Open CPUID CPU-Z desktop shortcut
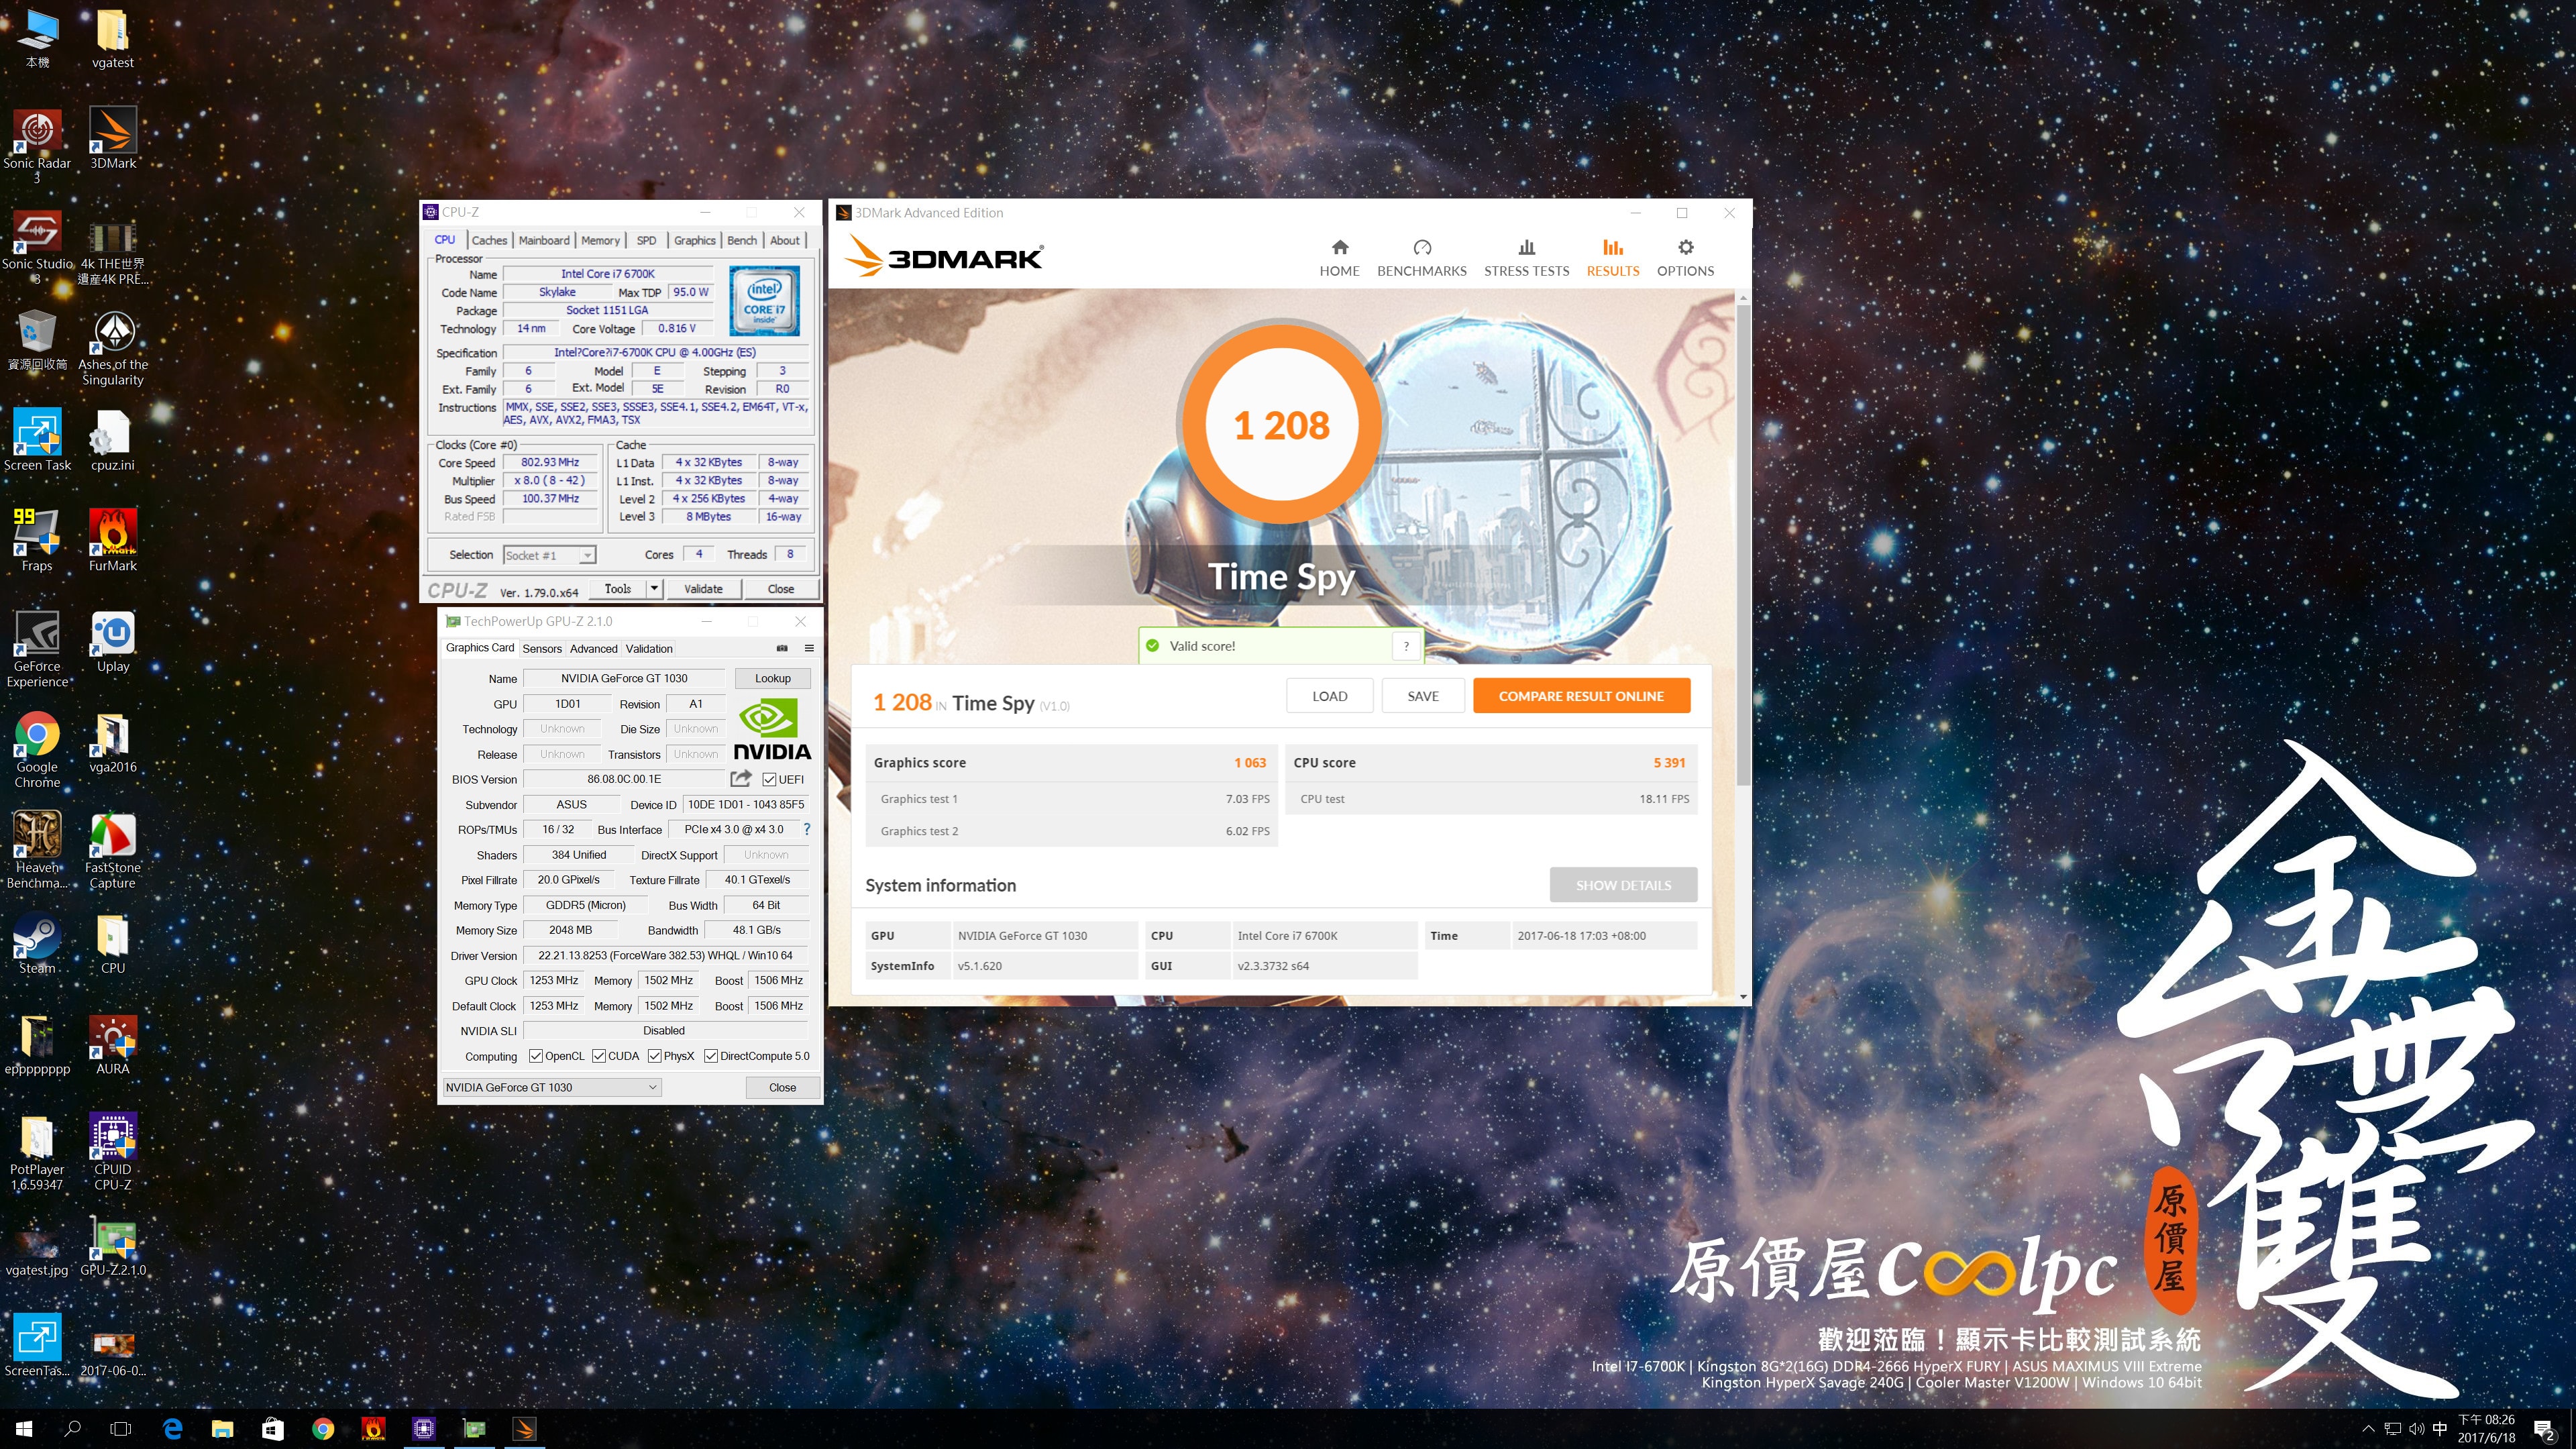Image resolution: width=2576 pixels, height=1449 pixels. tap(113, 1152)
